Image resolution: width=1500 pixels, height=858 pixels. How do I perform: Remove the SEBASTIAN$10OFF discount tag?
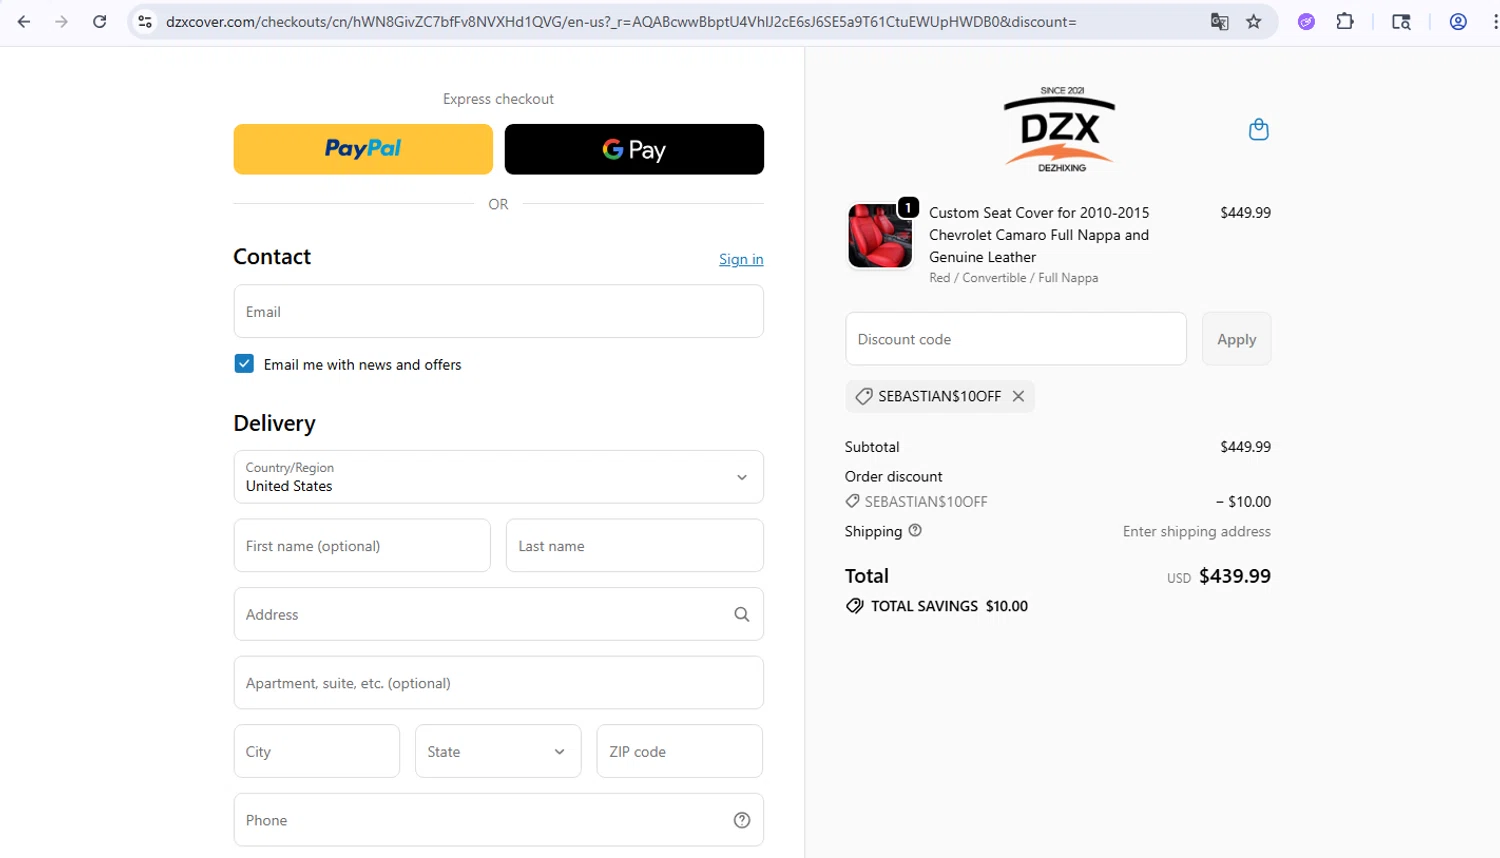pos(1018,396)
